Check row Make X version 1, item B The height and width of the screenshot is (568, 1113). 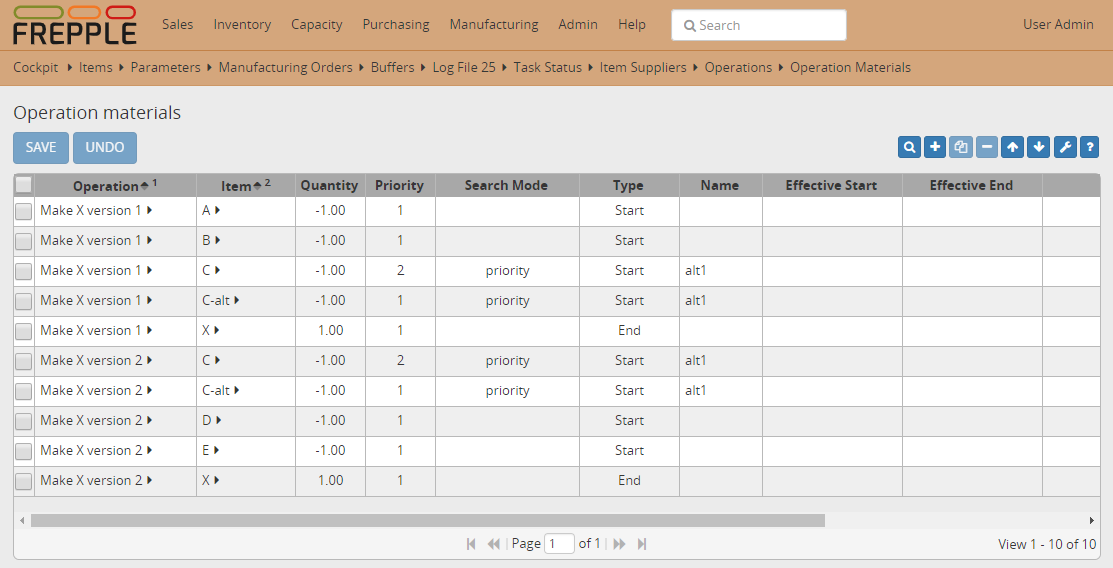pos(23,241)
